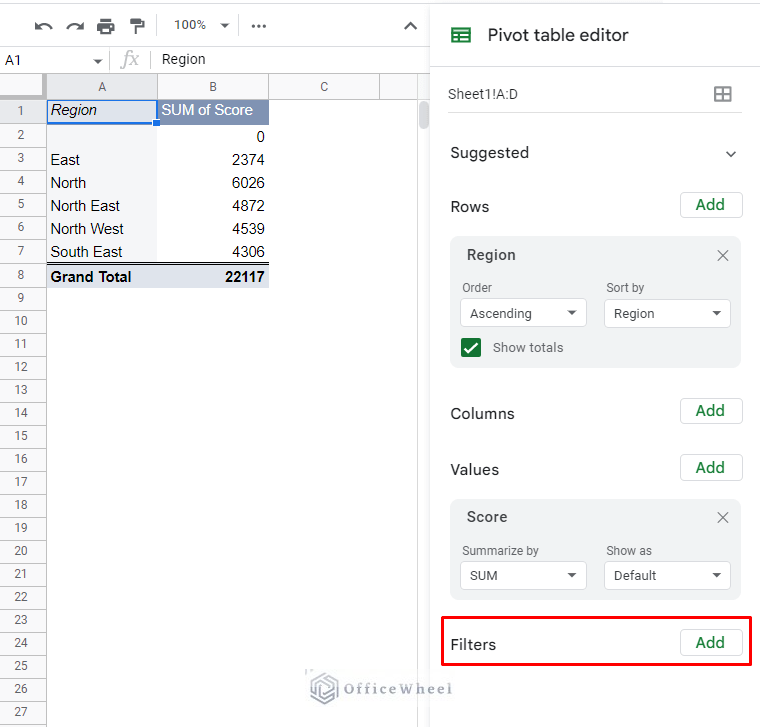Viewport: 760px width, 727px height.
Task: Open the Show as Default dropdown
Action: (667, 575)
